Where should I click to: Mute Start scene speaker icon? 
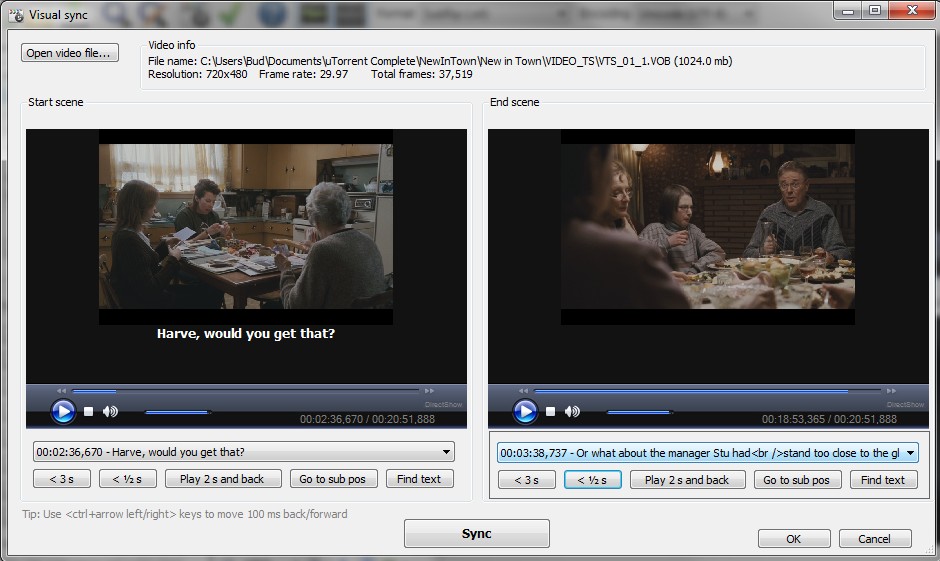pyautogui.click(x=110, y=412)
